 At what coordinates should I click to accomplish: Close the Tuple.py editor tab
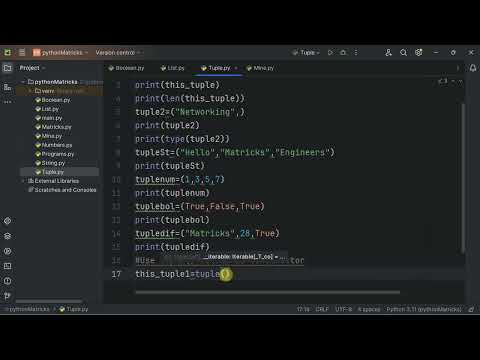point(236,68)
